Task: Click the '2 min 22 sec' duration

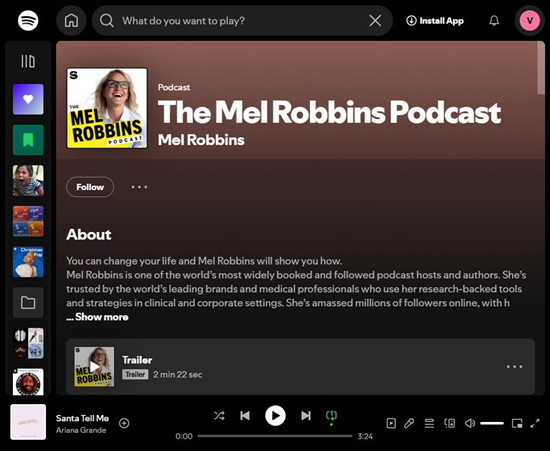Action: point(178,375)
